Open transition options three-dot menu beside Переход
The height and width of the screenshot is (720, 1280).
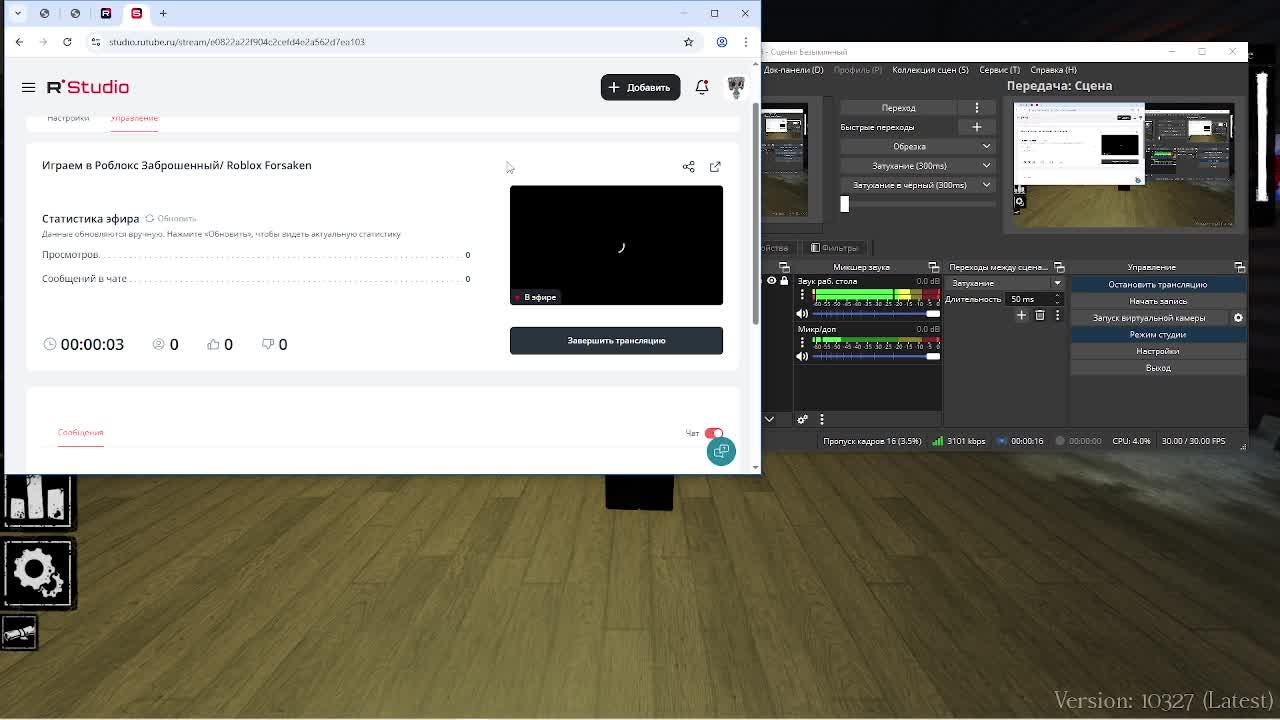click(977, 108)
